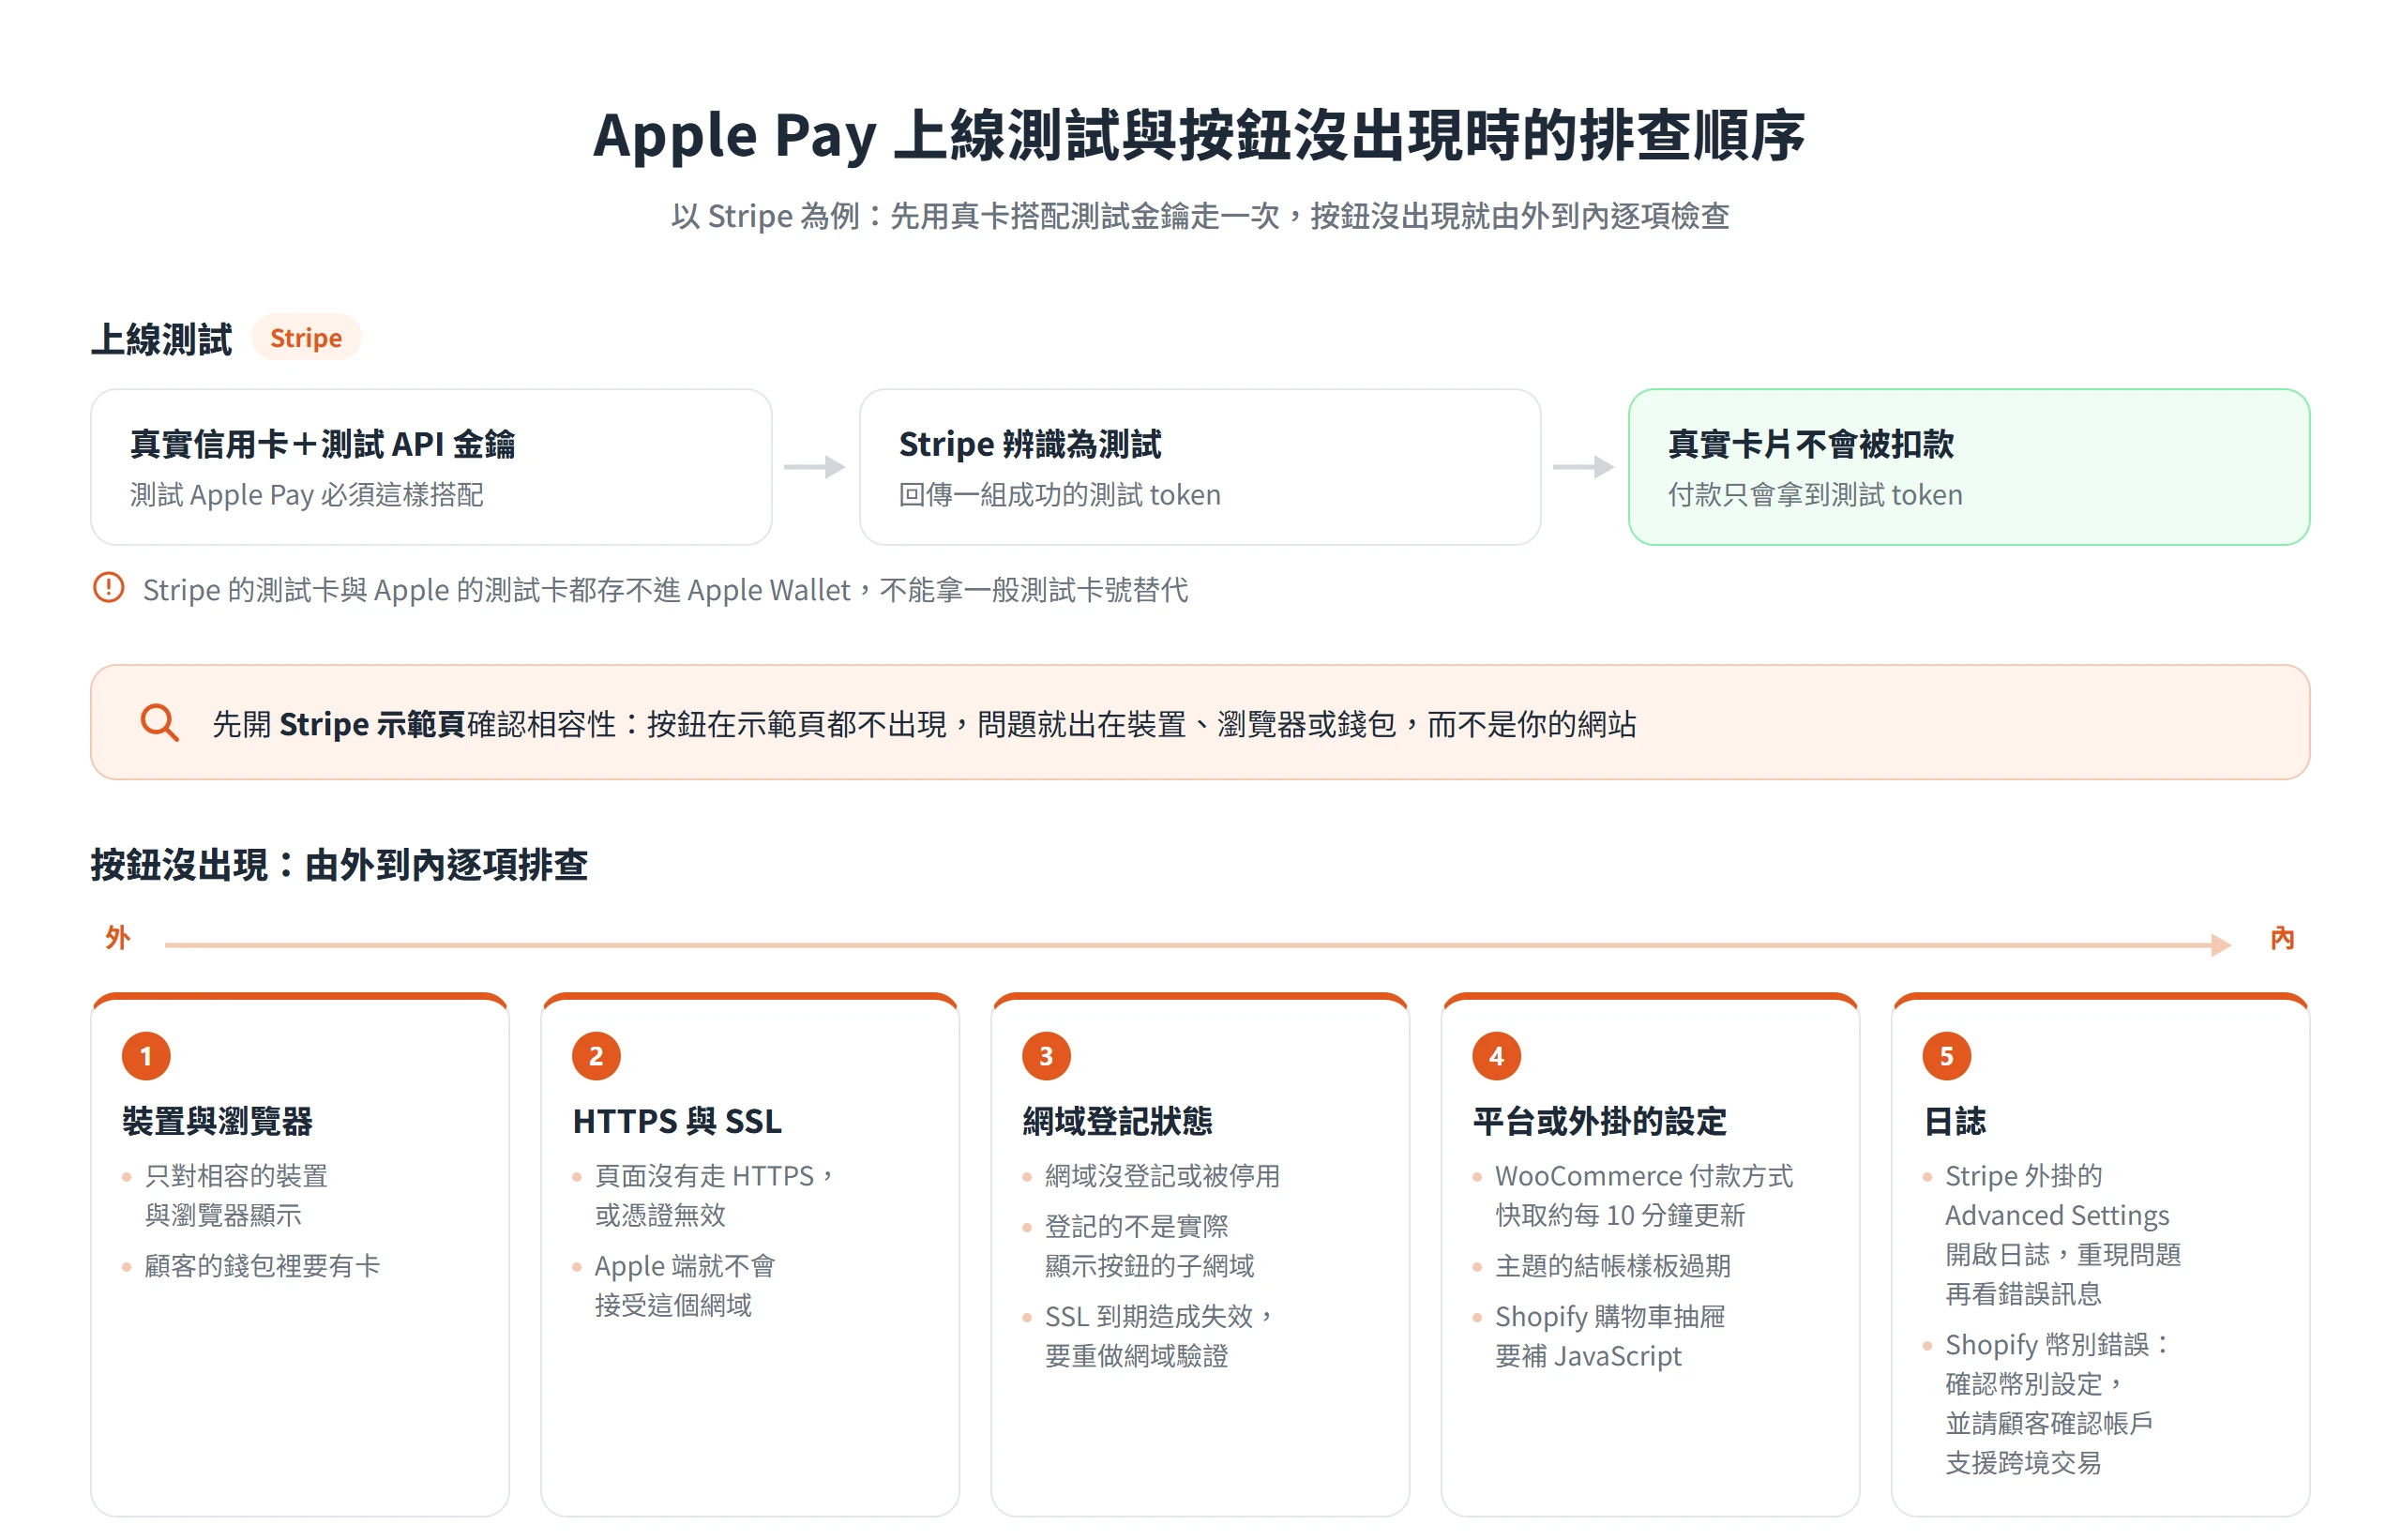Image resolution: width=2401 pixels, height=1540 pixels.
Task: Click the step 4 number badge
Action: pos(1496,1056)
